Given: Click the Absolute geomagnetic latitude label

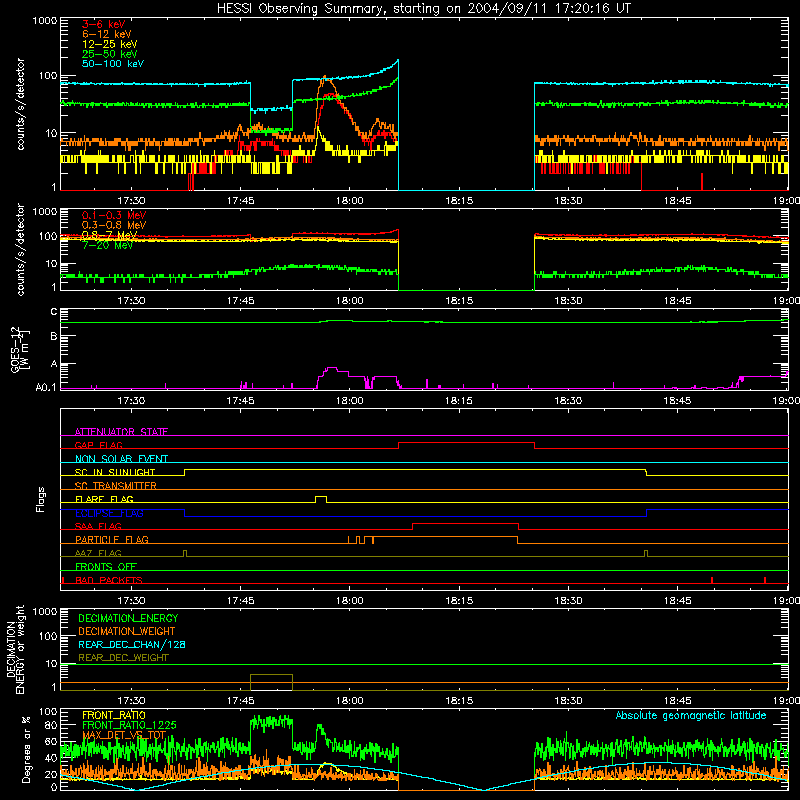Looking at the screenshot, I should click(x=691, y=715).
